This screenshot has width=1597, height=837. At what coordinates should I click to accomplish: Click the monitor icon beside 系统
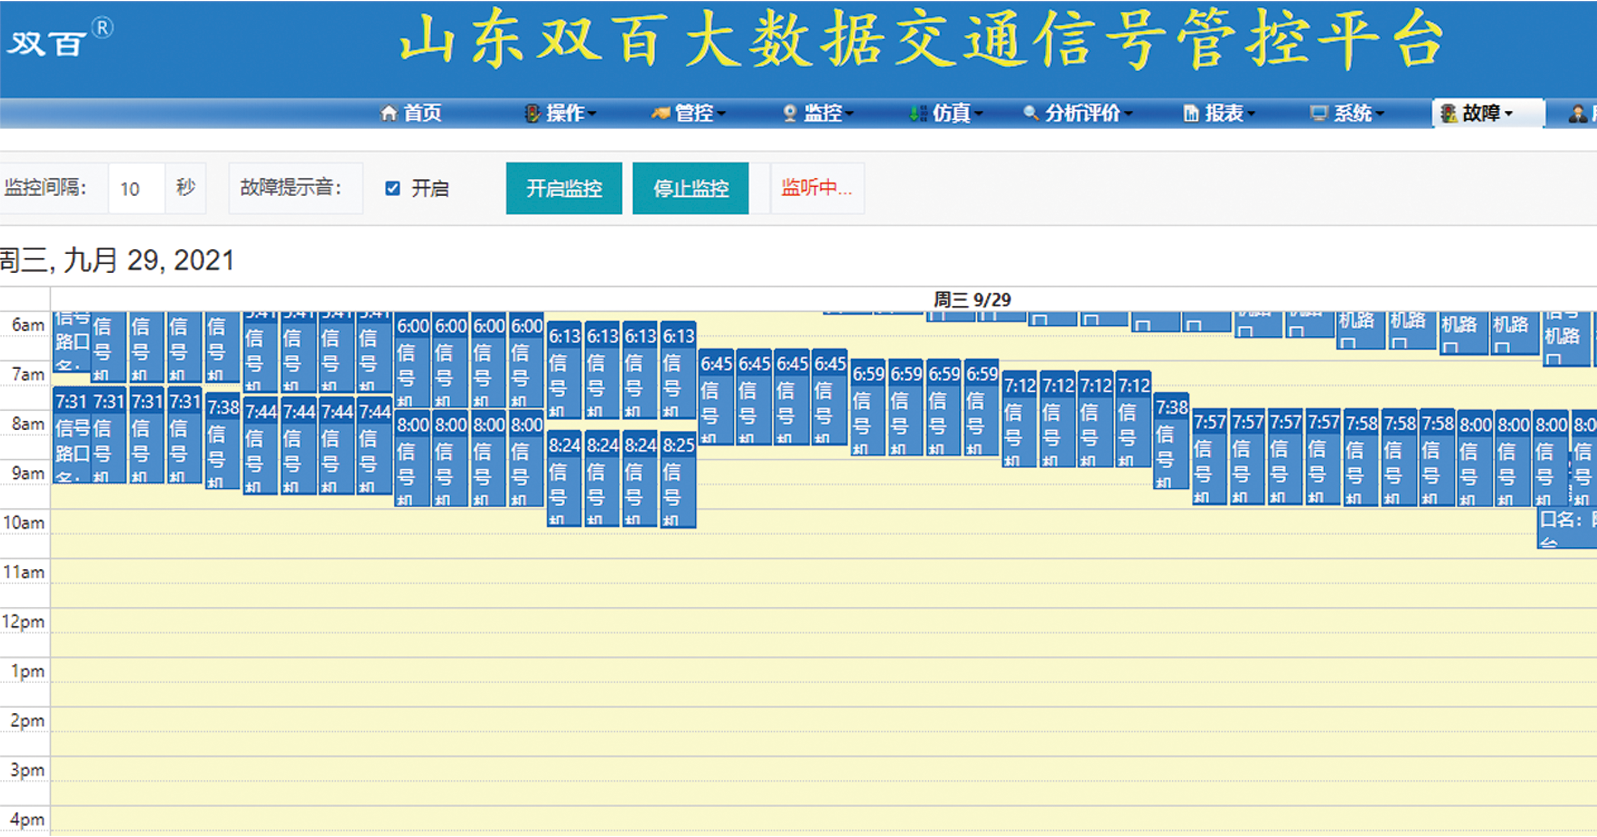pos(1319,113)
